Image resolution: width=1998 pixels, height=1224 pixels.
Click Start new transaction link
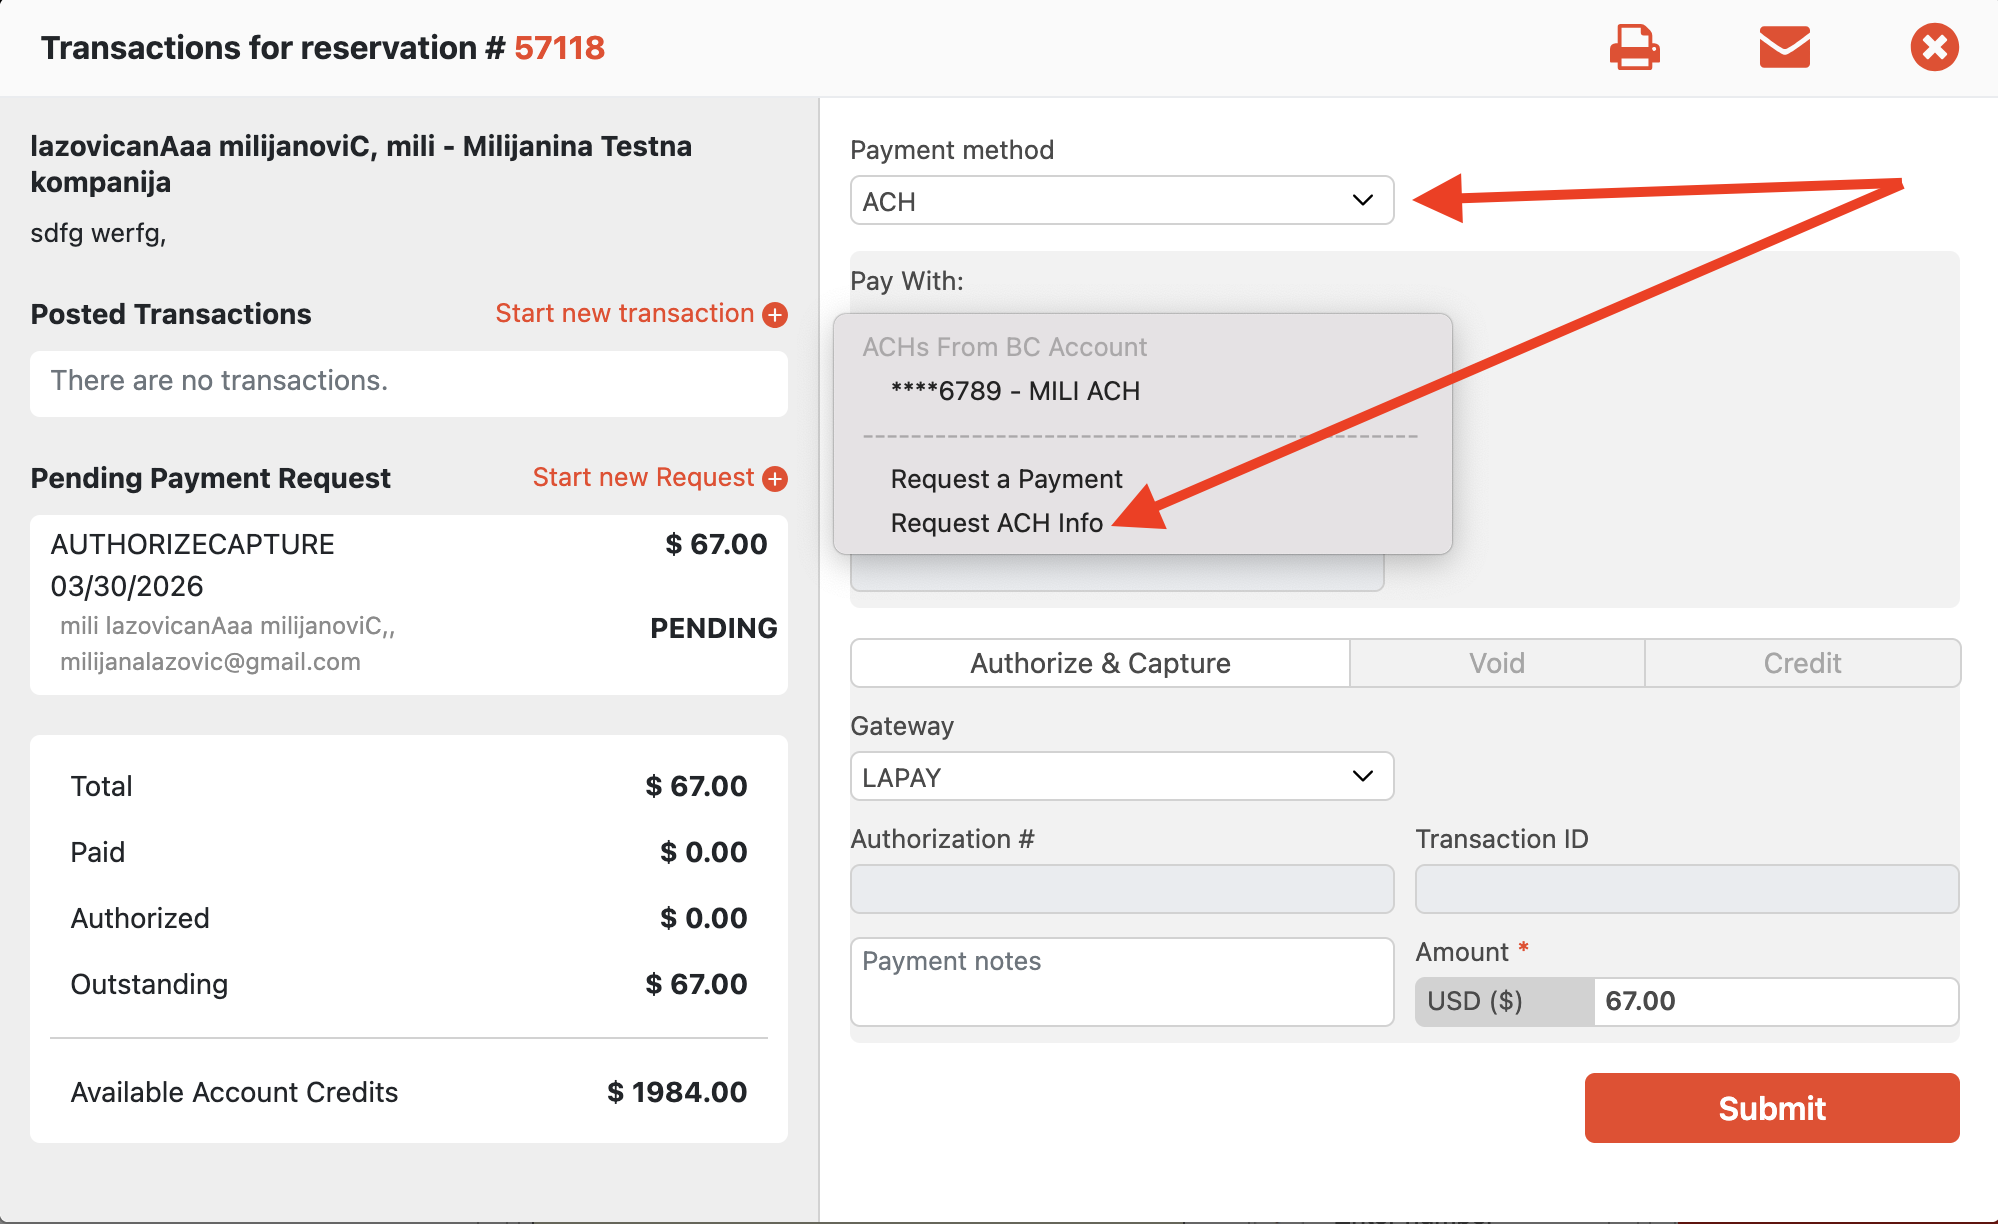click(624, 314)
